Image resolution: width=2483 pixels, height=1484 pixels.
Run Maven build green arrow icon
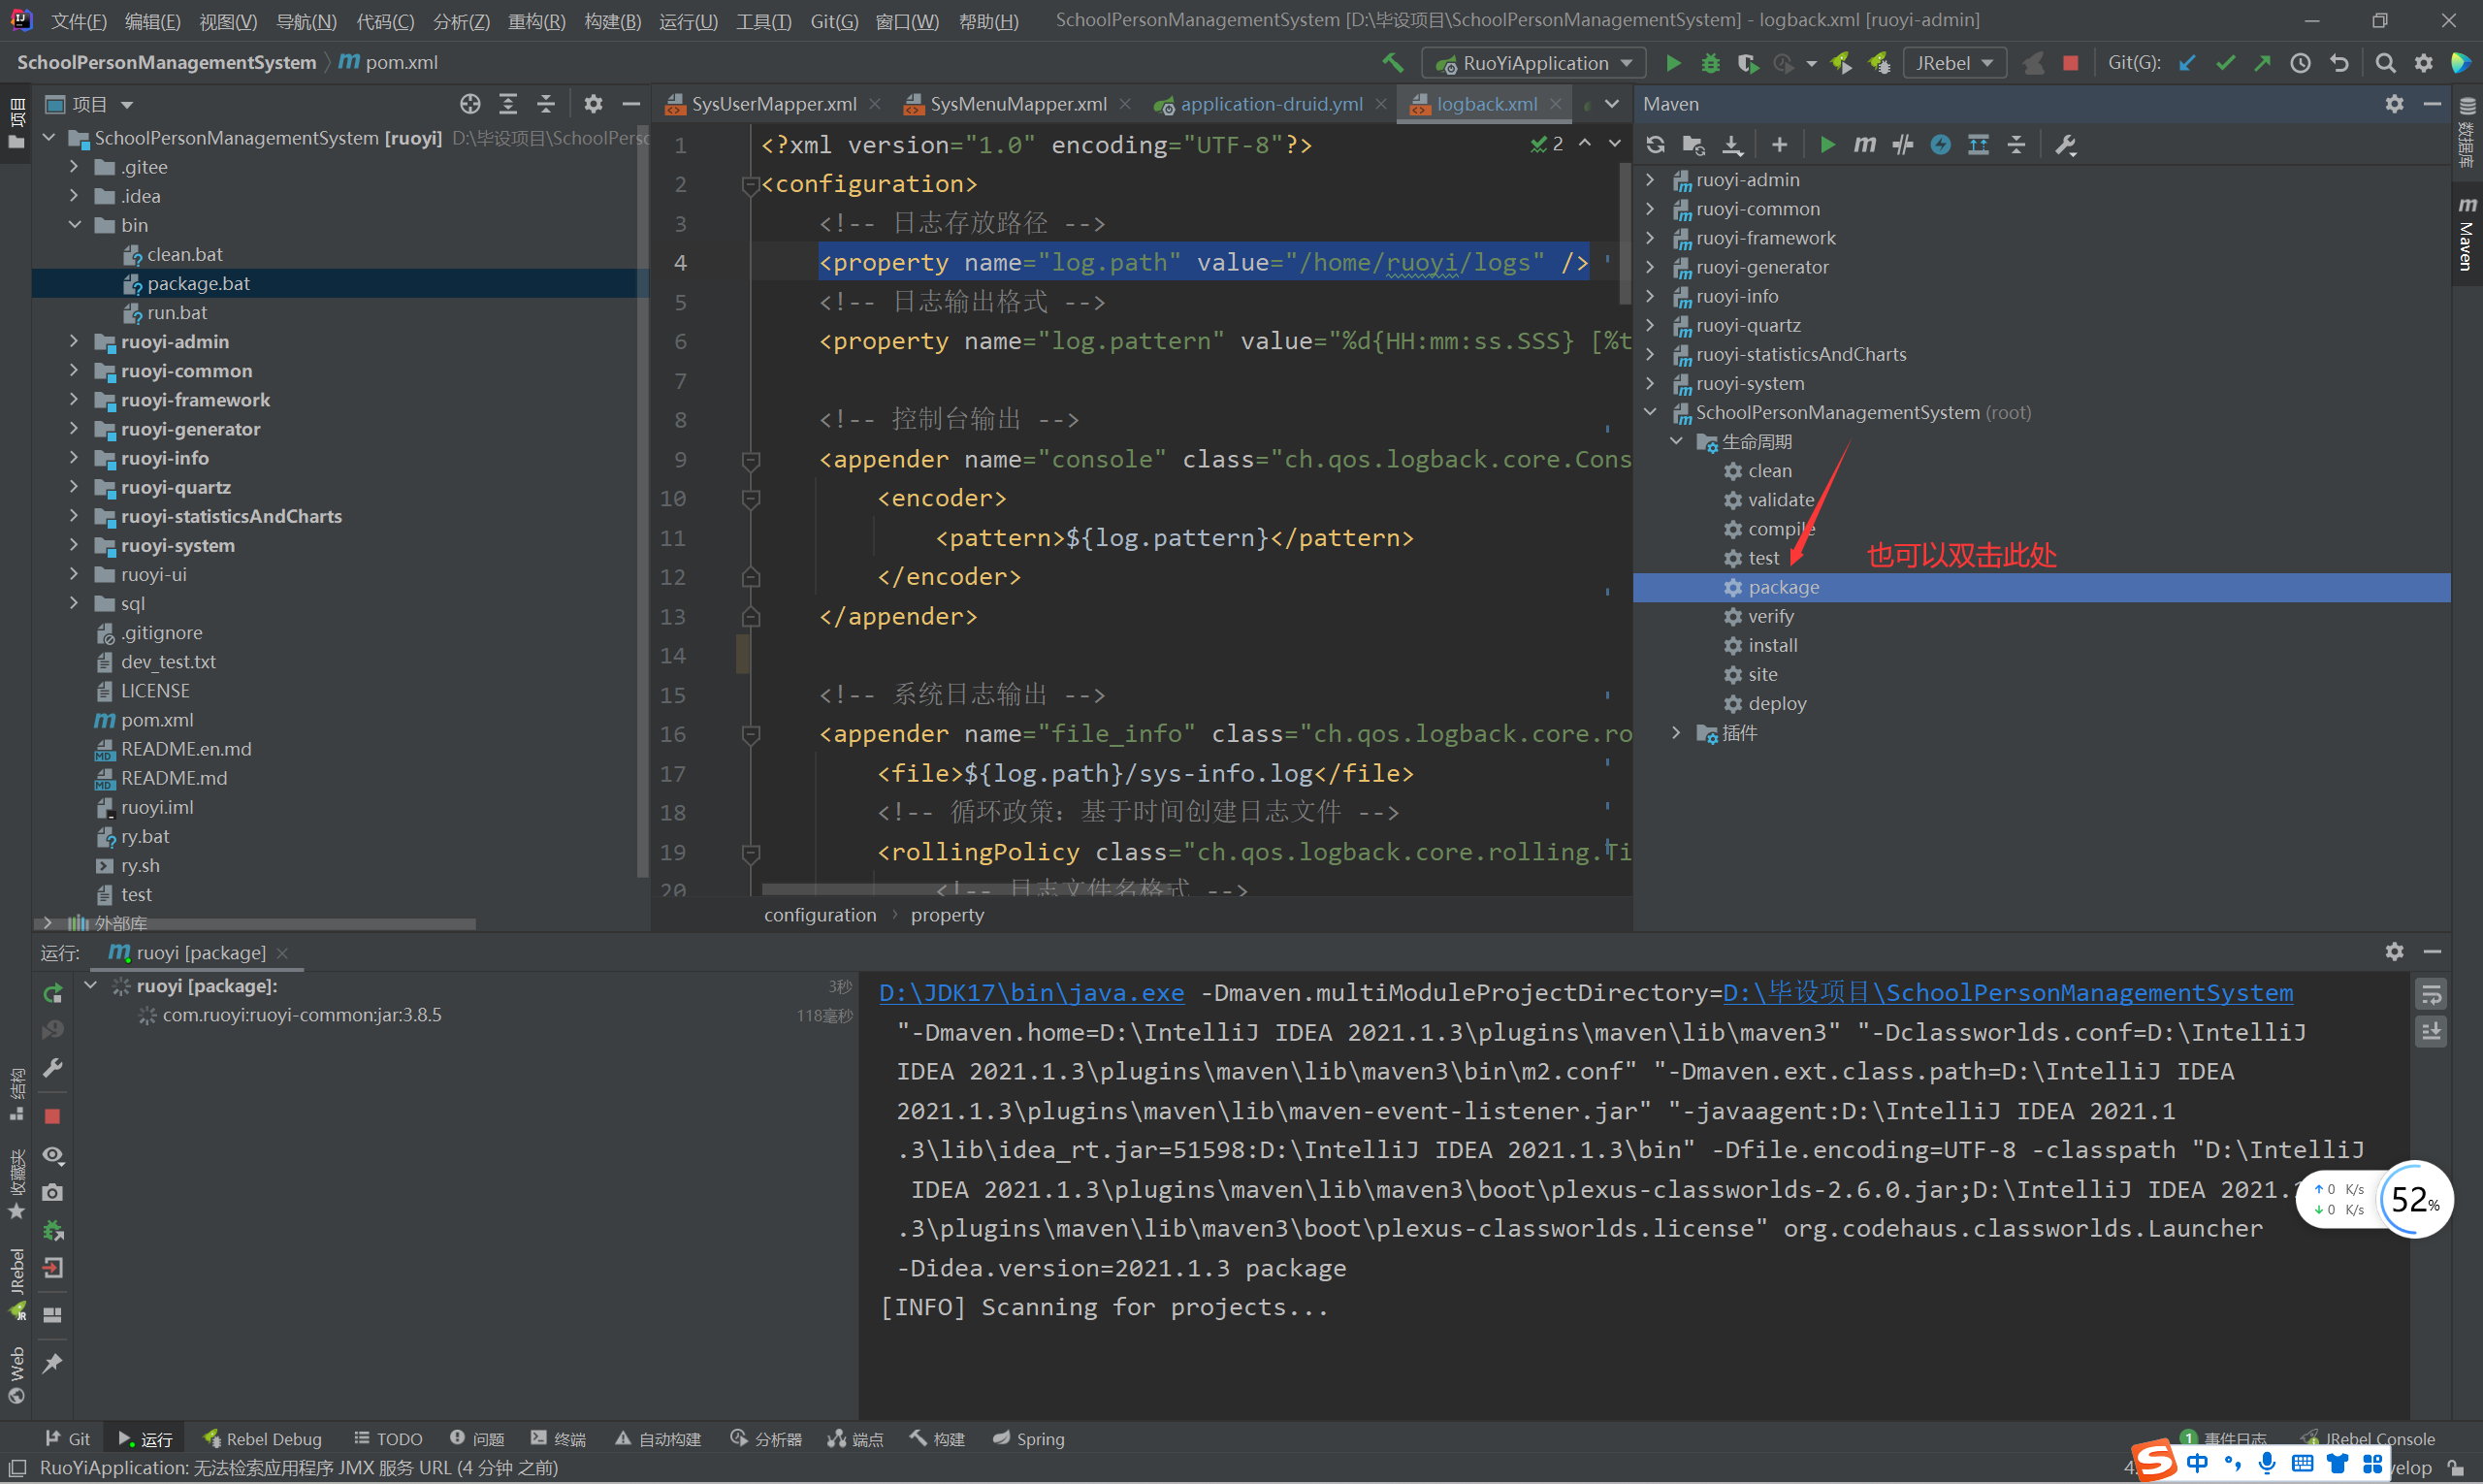pyautogui.click(x=1827, y=145)
